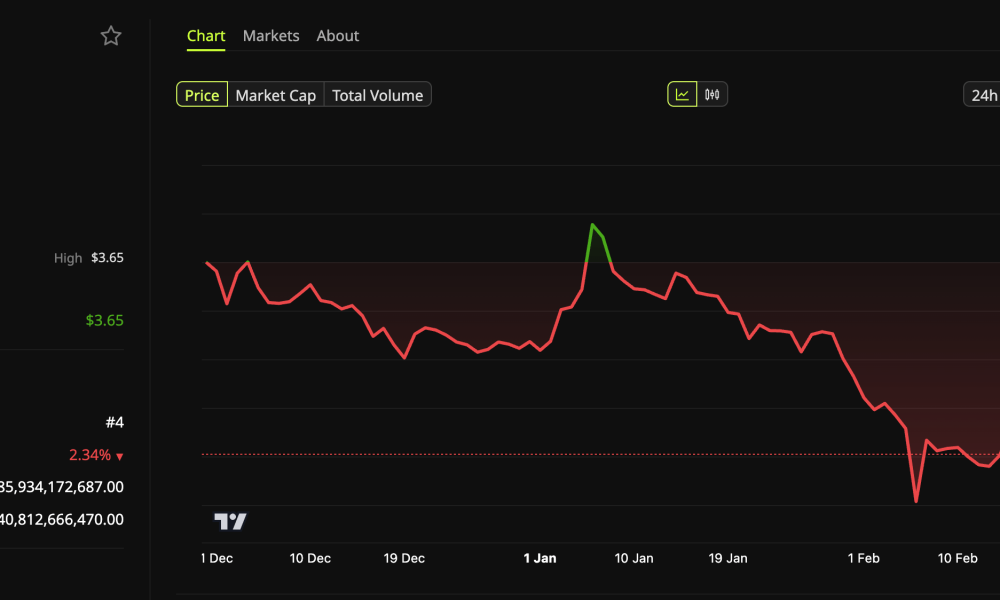
Task: Click the High $3.65 label
Action: pos(89,257)
